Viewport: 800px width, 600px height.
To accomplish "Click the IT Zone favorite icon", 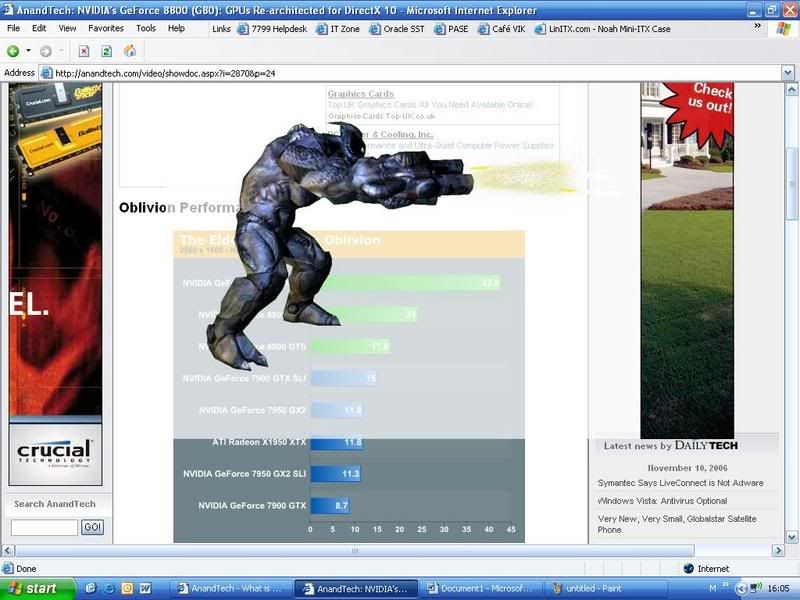I will pyautogui.click(x=321, y=29).
